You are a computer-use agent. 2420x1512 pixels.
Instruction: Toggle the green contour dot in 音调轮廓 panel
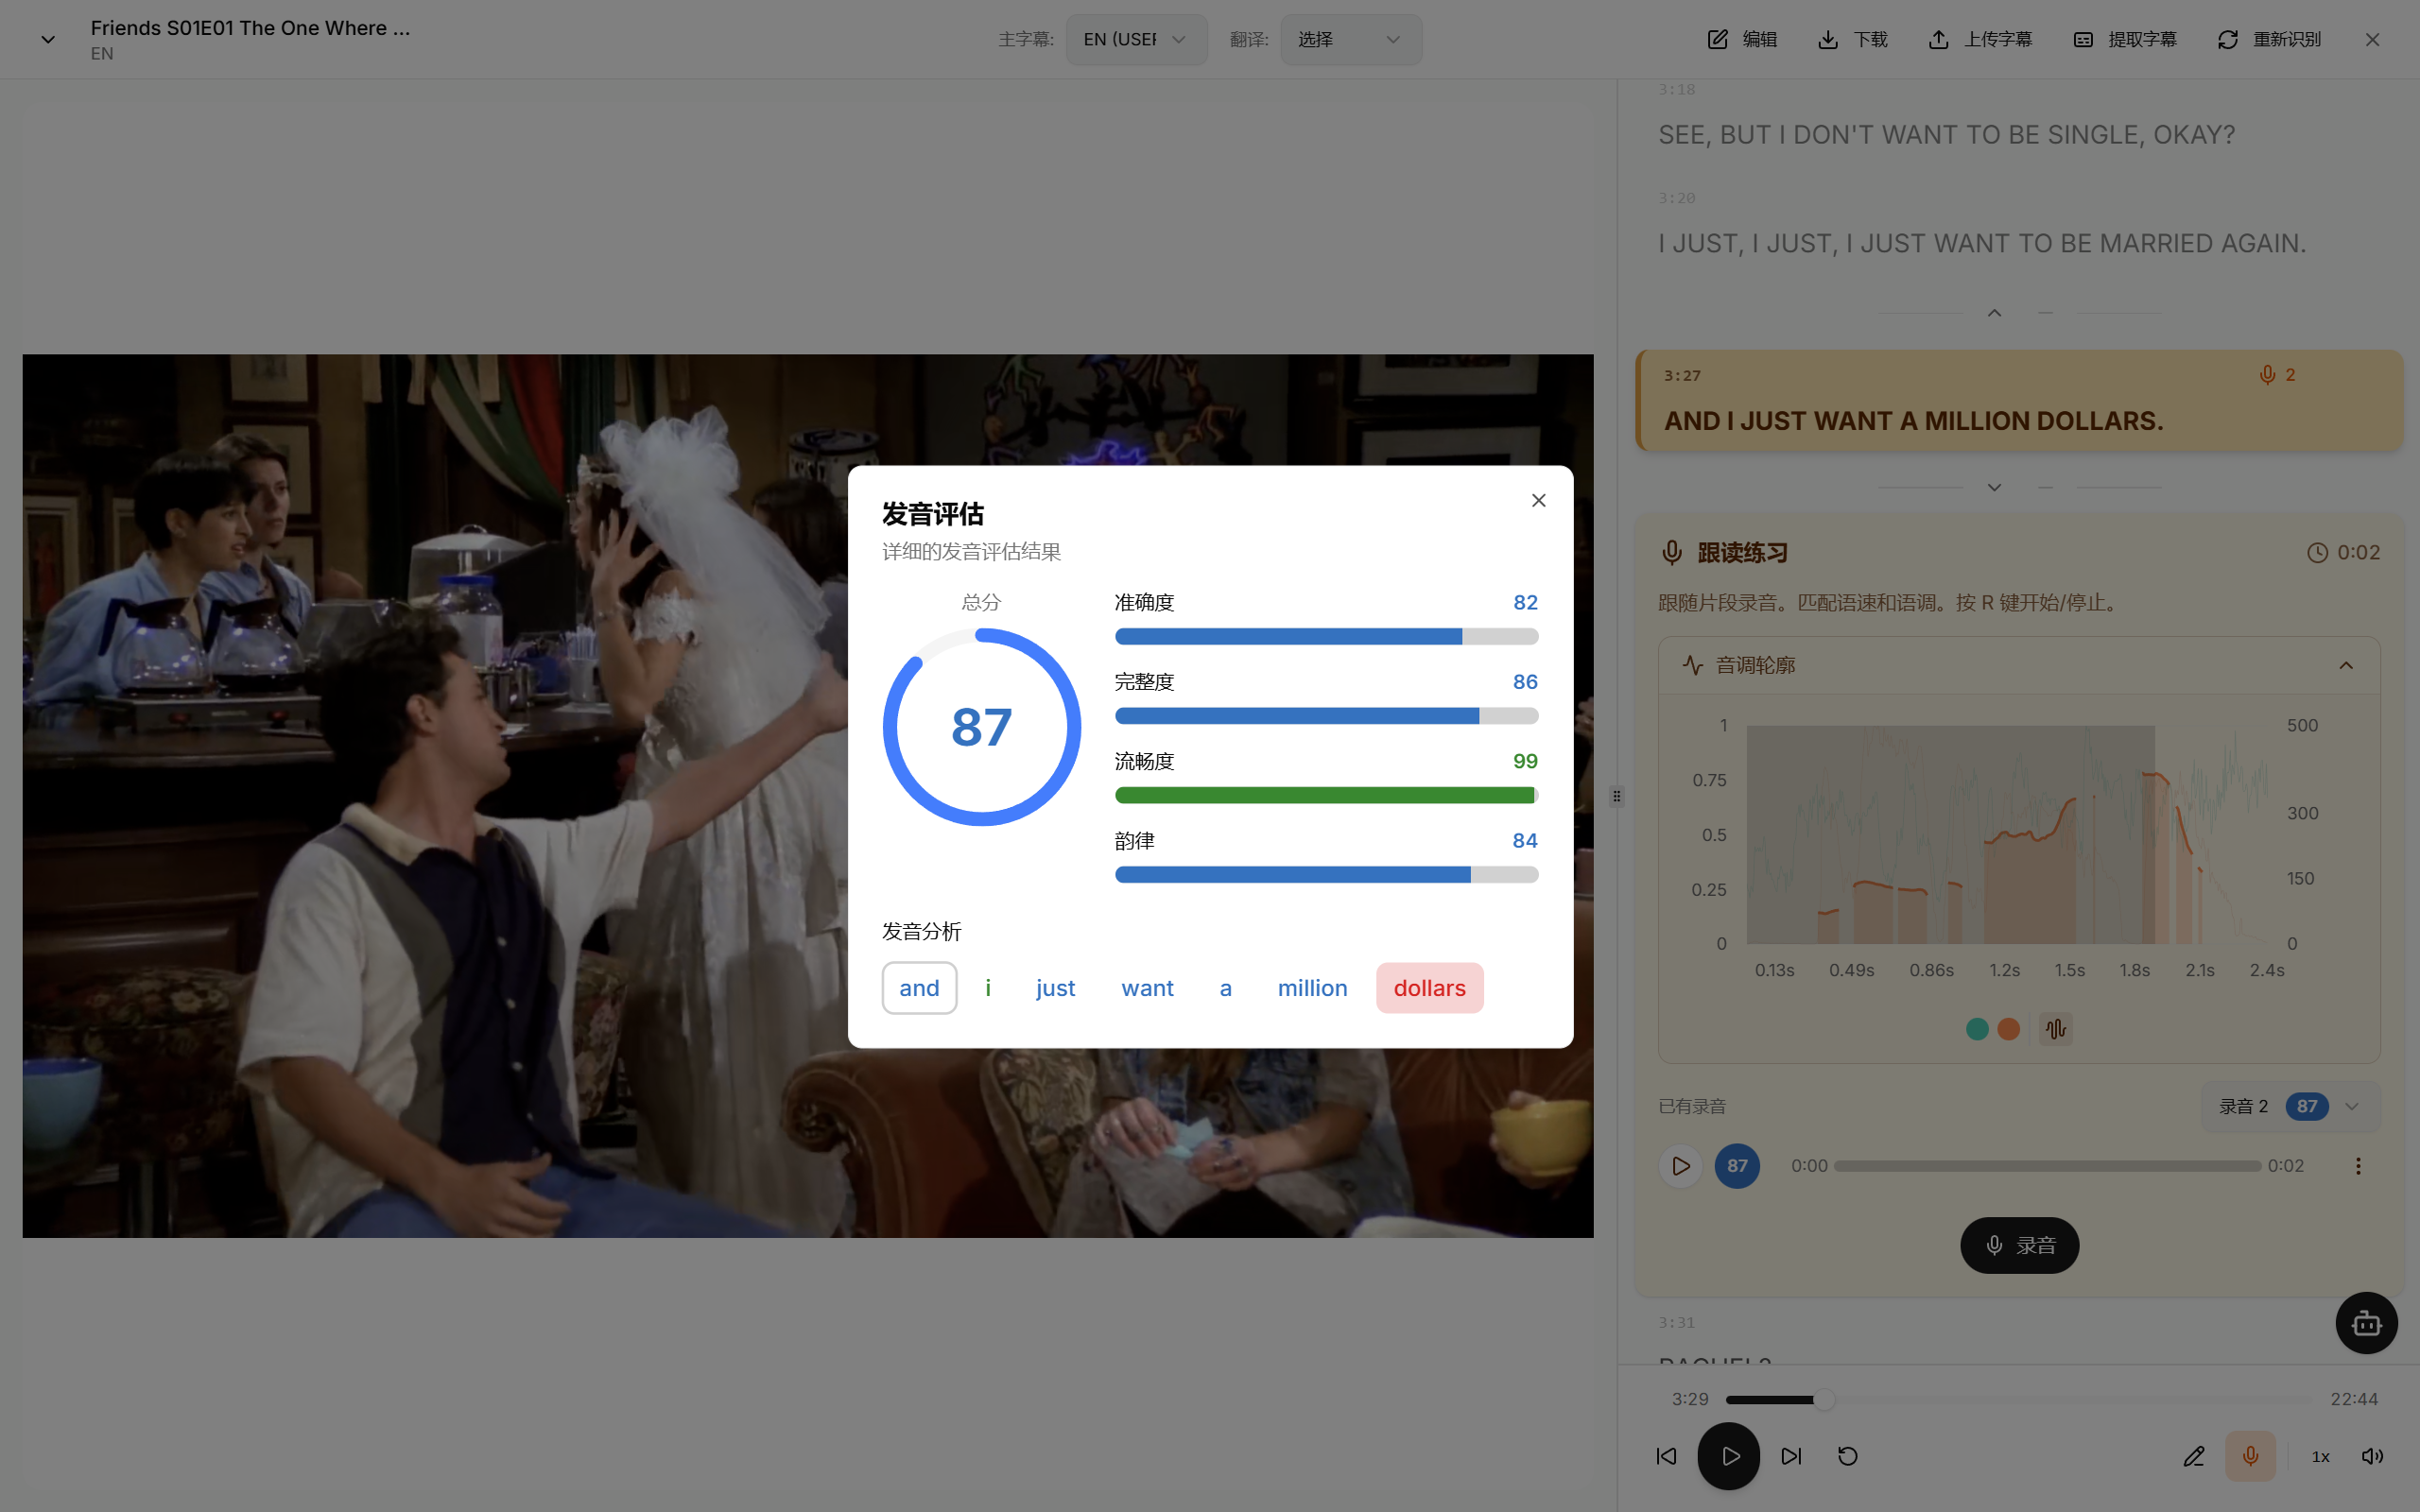(1976, 1028)
